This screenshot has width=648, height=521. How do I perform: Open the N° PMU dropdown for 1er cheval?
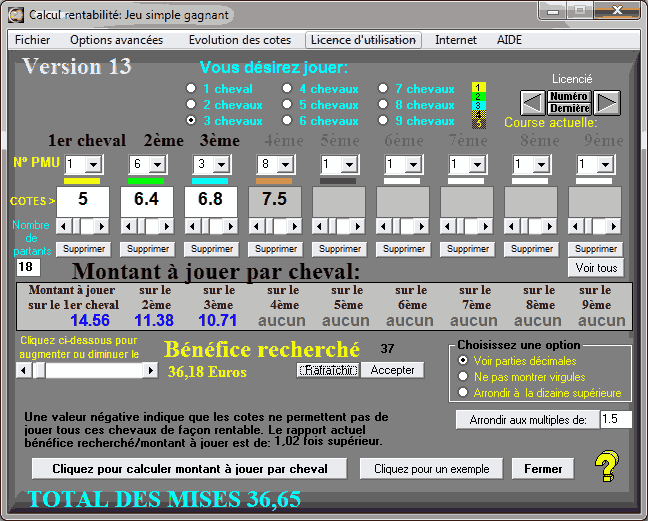(92, 163)
